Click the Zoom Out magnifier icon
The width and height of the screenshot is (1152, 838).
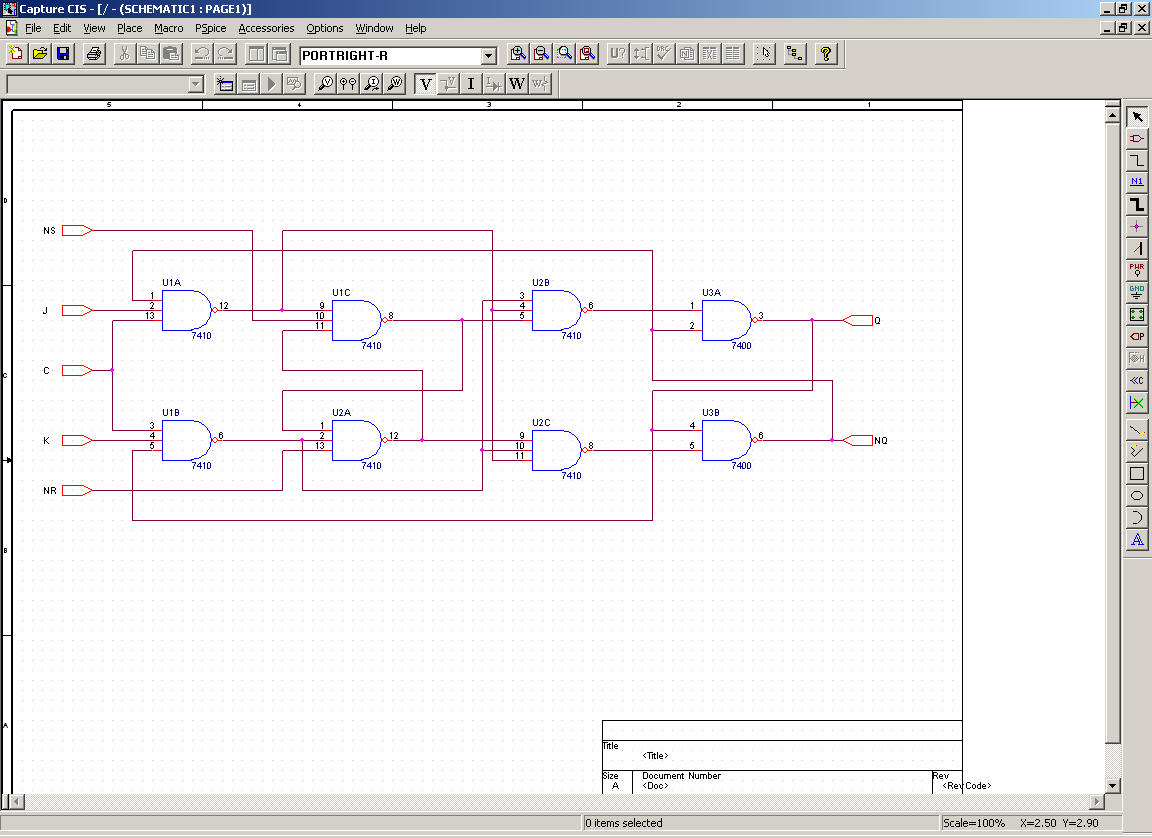[x=541, y=54]
